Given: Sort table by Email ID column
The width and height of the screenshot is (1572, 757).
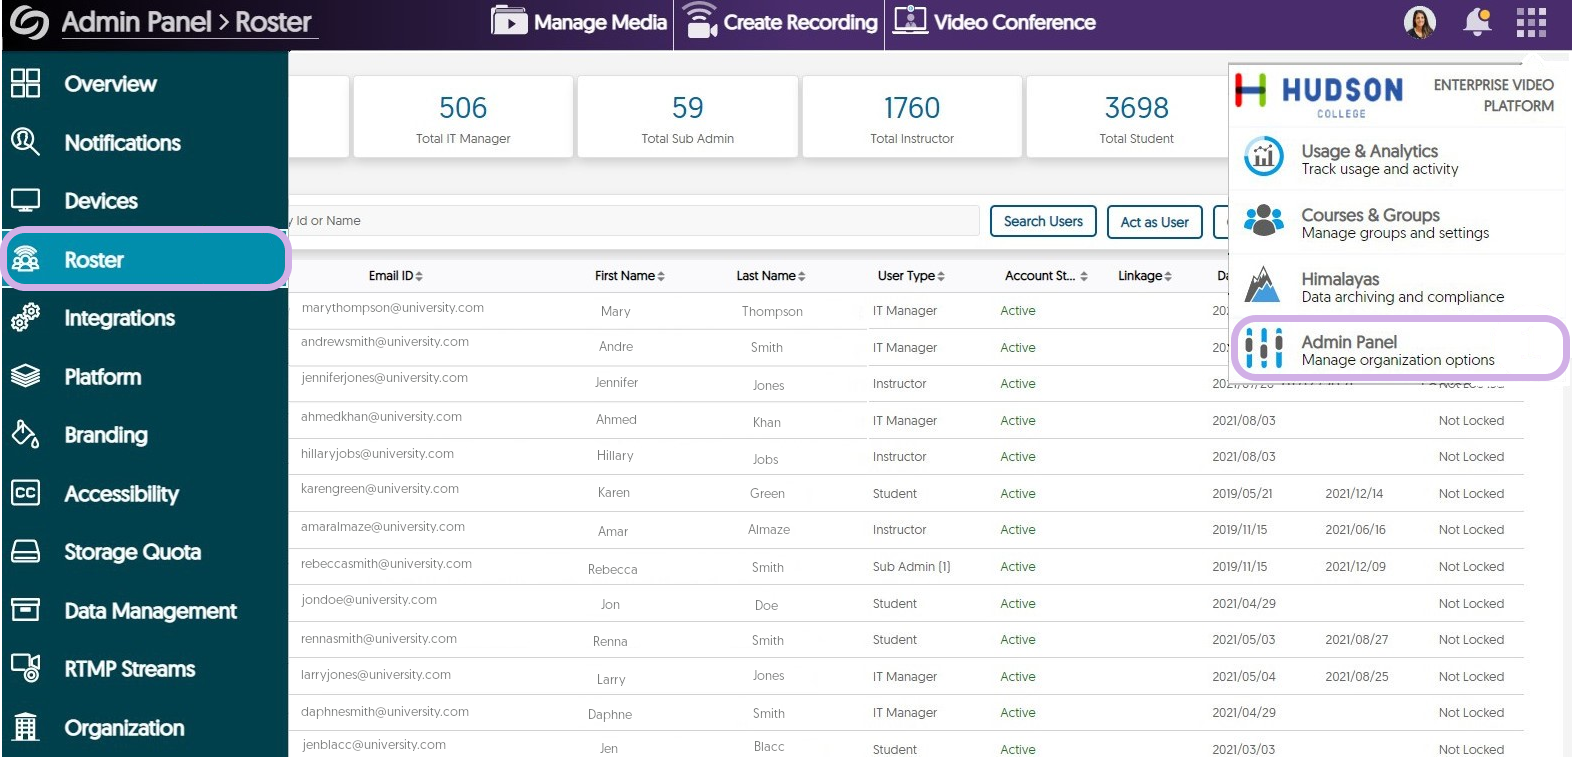Looking at the screenshot, I should 396,276.
